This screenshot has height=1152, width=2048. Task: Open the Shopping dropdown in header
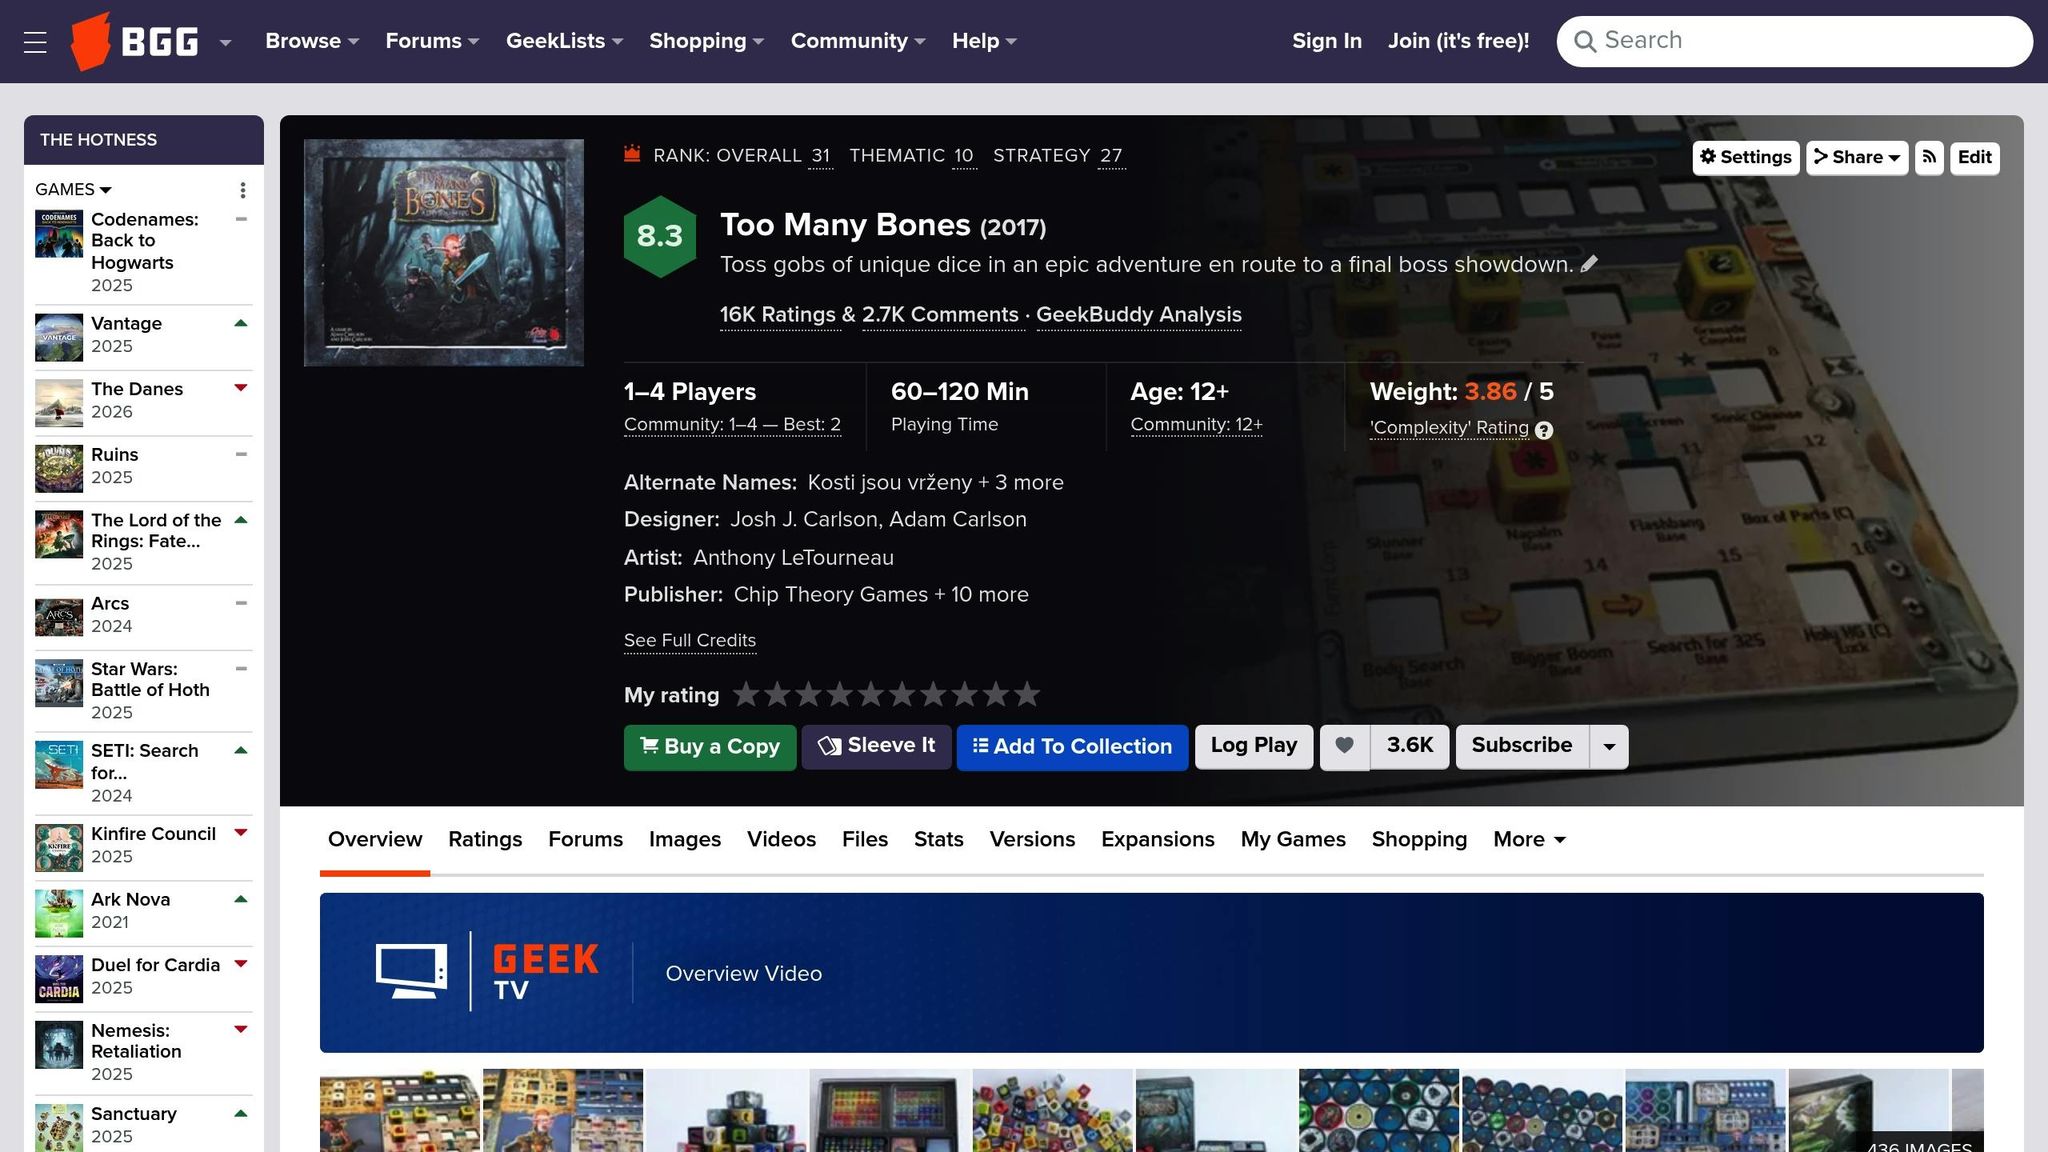pyautogui.click(x=706, y=41)
